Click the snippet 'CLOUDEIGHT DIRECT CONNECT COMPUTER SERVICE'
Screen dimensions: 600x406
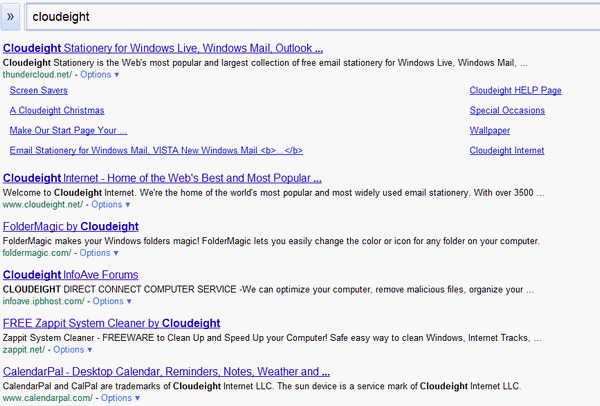pyautogui.click(x=268, y=289)
